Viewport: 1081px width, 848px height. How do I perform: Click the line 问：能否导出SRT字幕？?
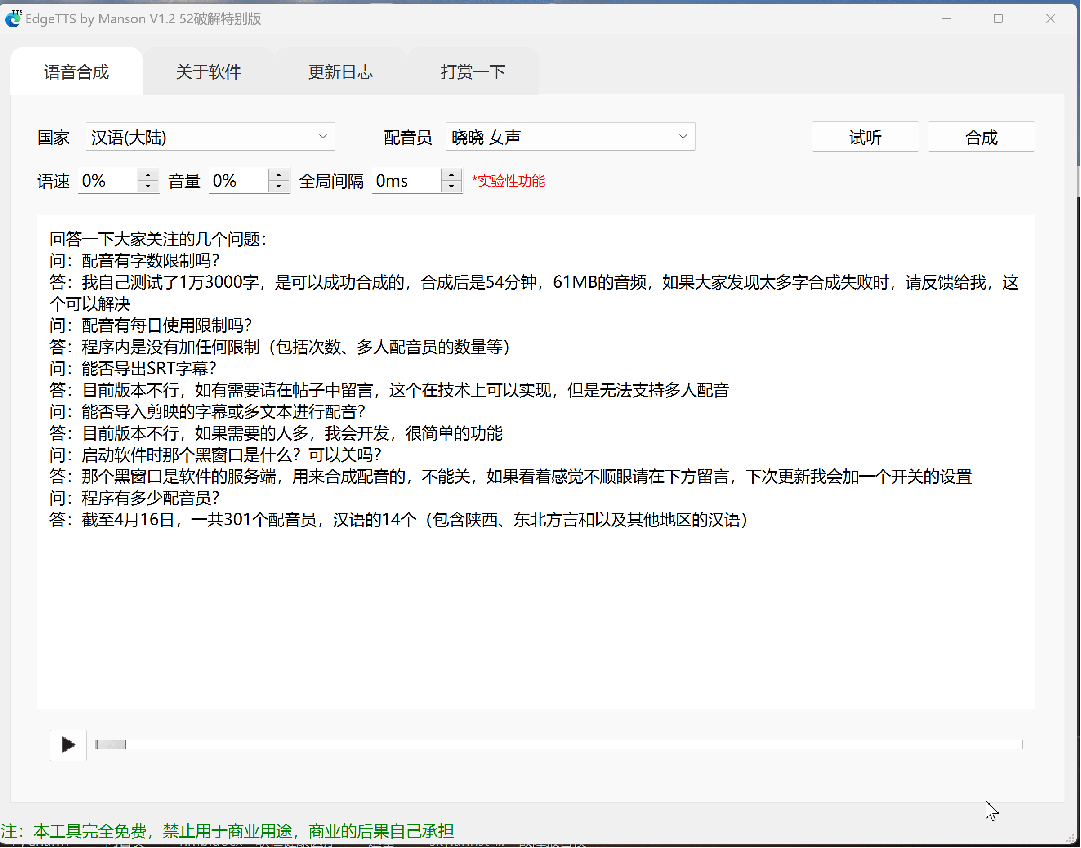132,369
